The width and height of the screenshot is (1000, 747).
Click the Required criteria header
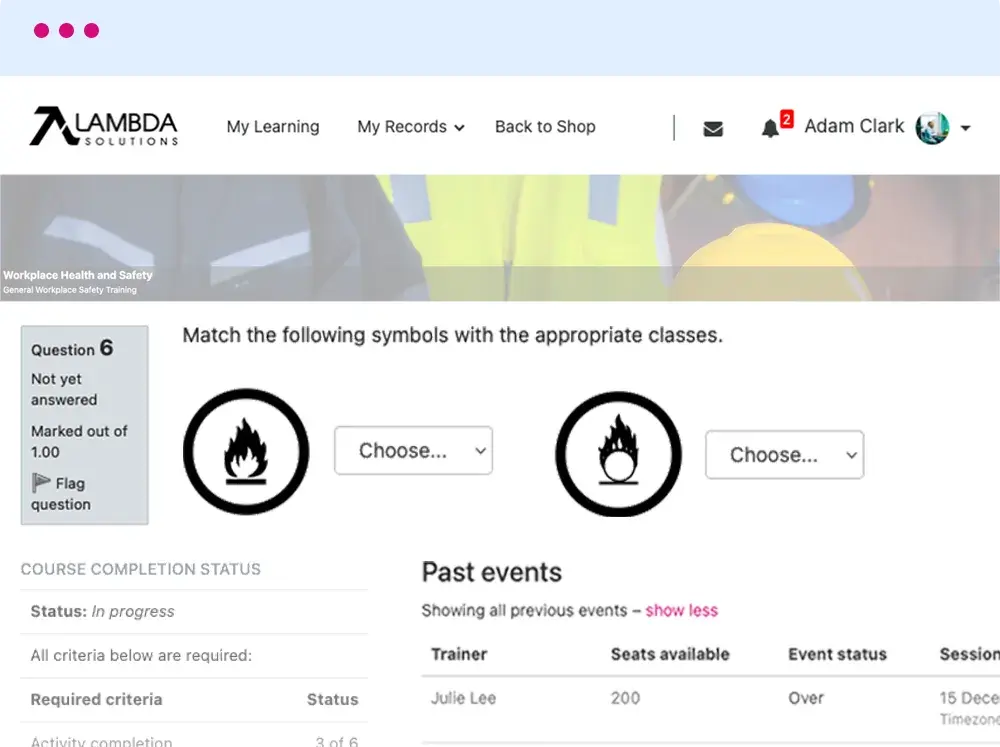[x=96, y=700]
